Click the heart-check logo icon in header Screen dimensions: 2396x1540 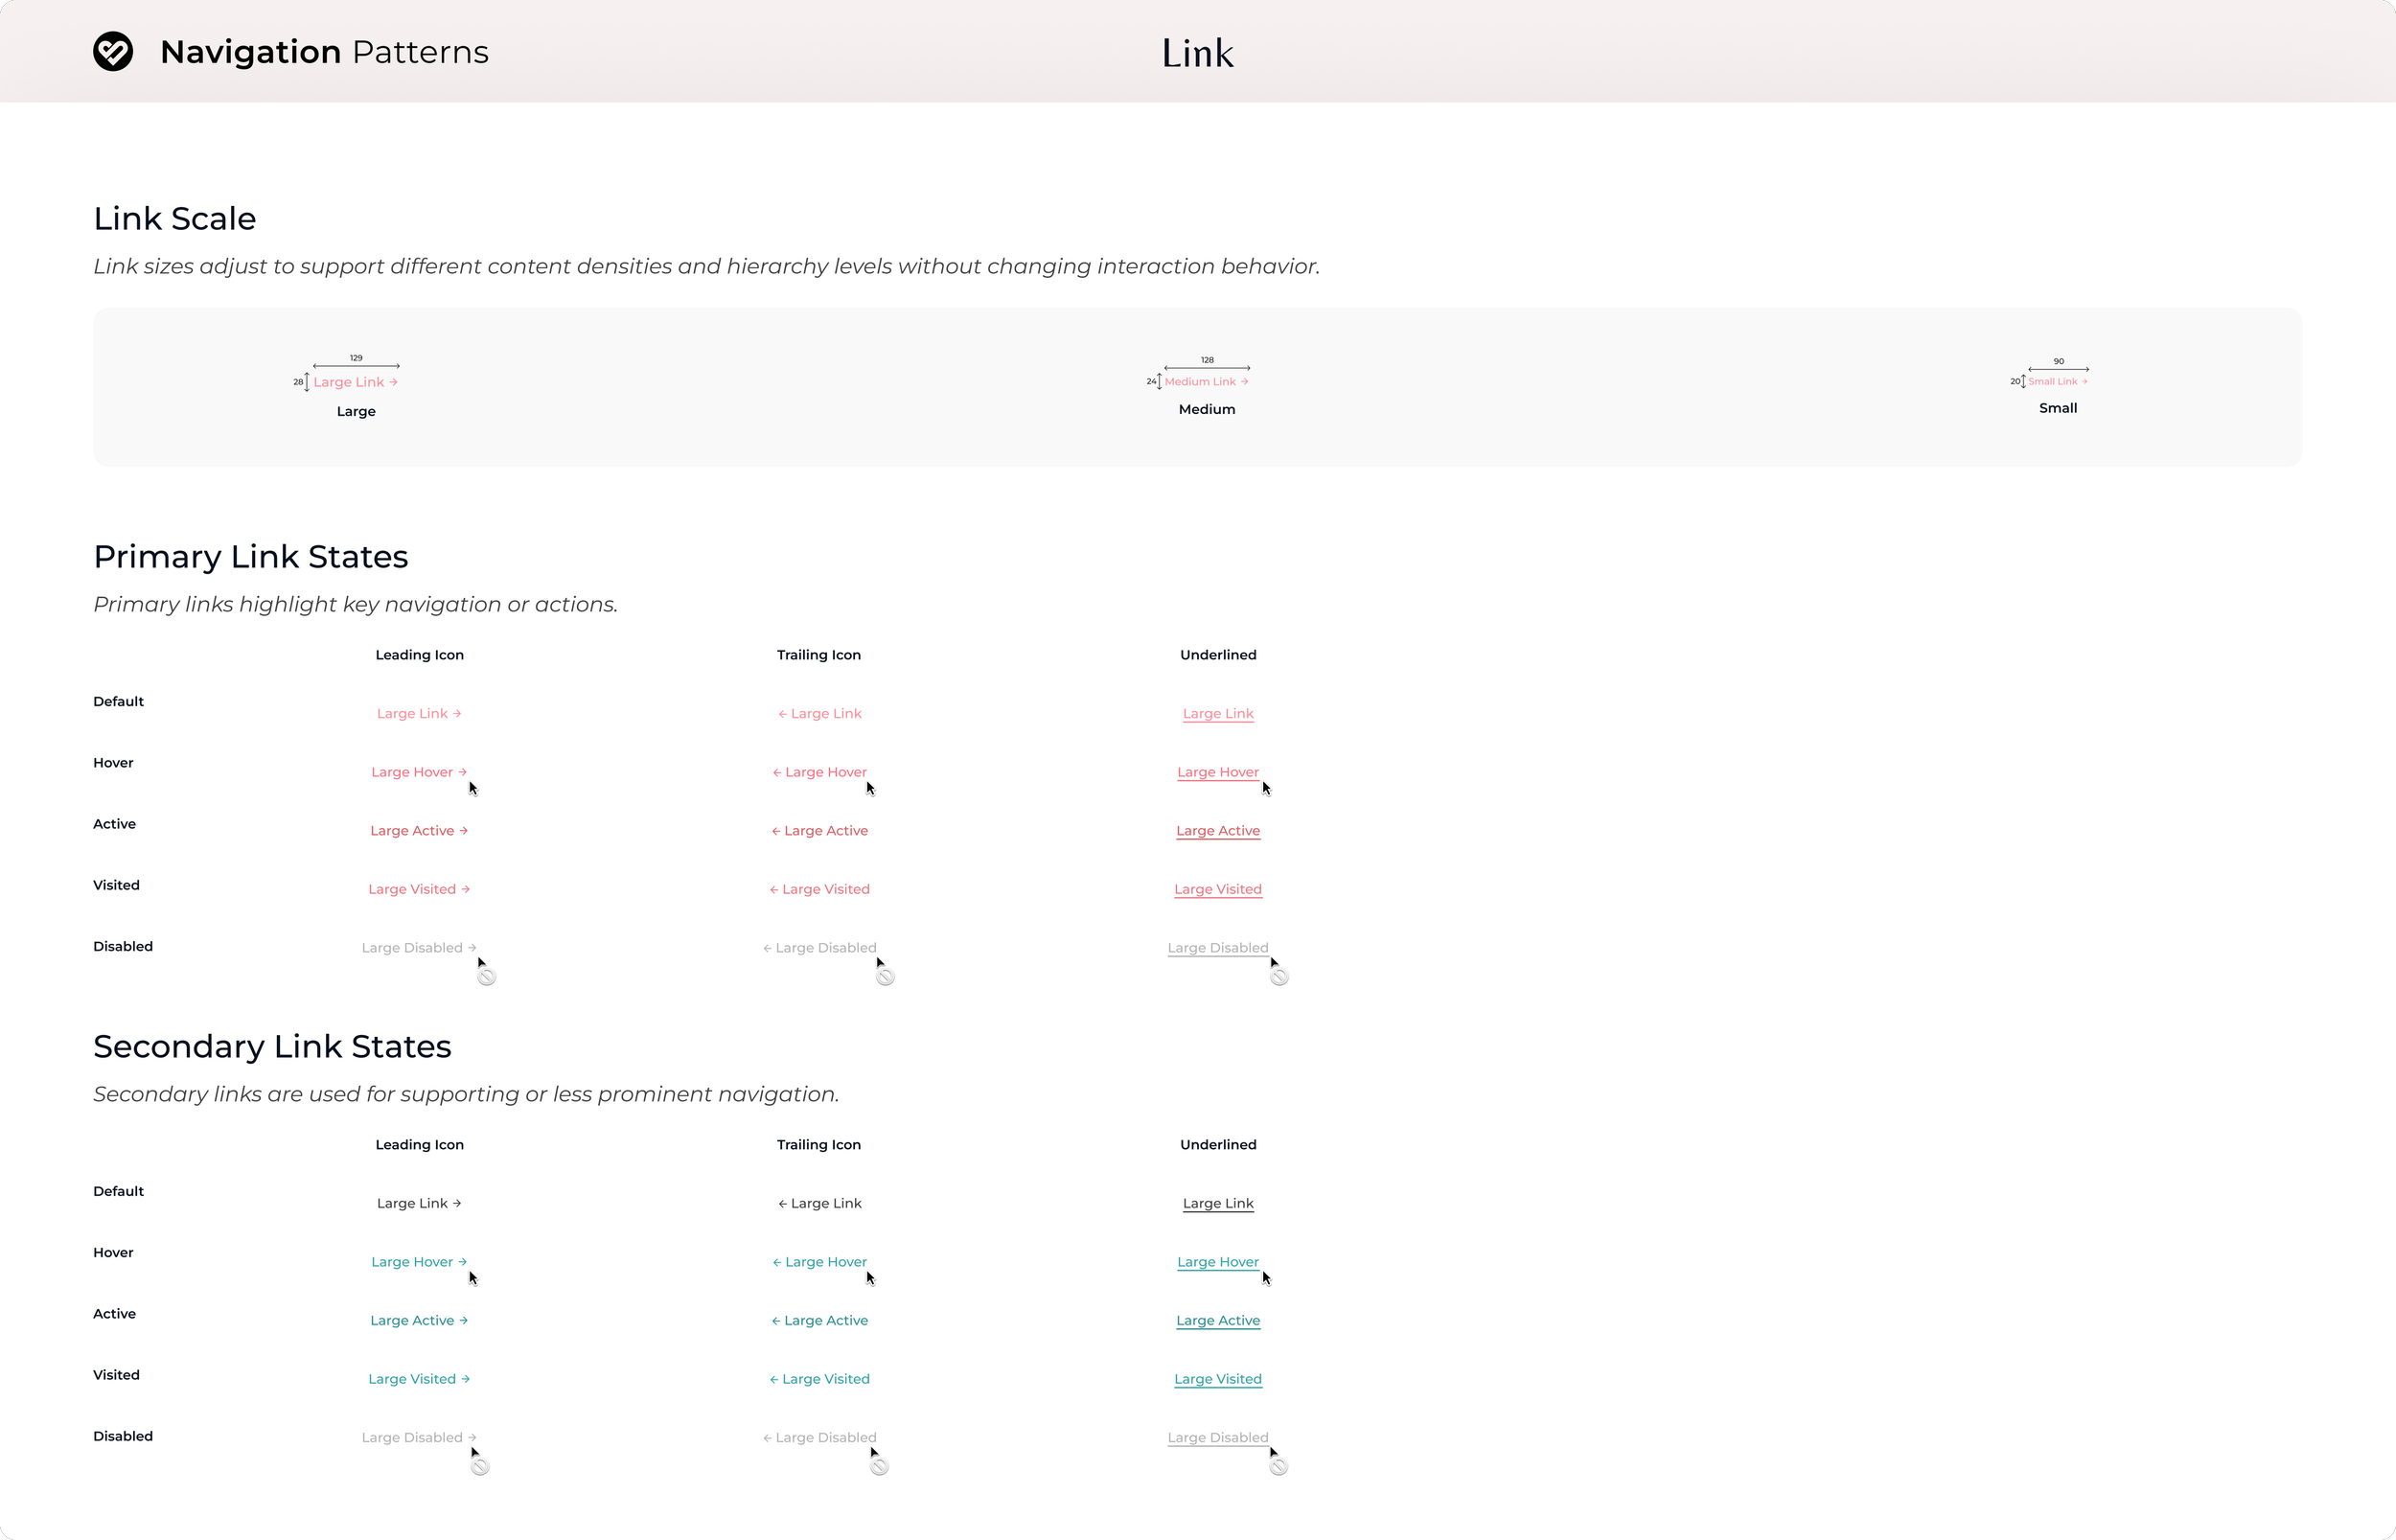click(113, 51)
